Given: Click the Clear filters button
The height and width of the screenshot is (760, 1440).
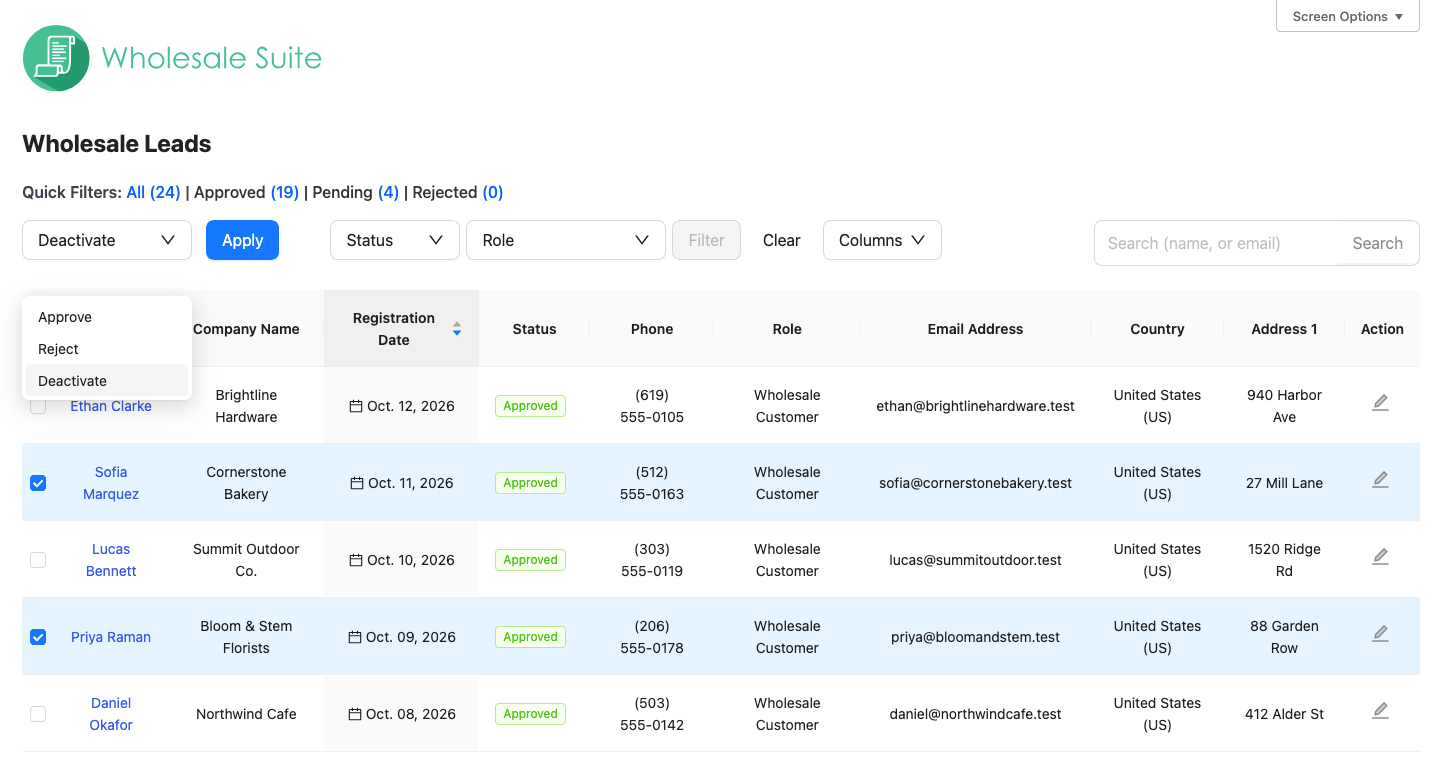Looking at the screenshot, I should pyautogui.click(x=781, y=240).
